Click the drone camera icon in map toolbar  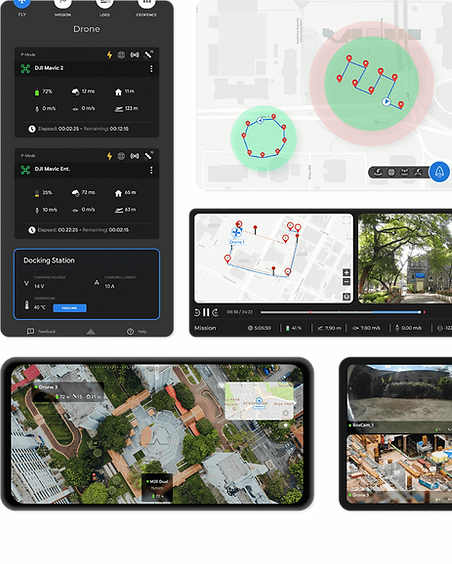point(405,172)
